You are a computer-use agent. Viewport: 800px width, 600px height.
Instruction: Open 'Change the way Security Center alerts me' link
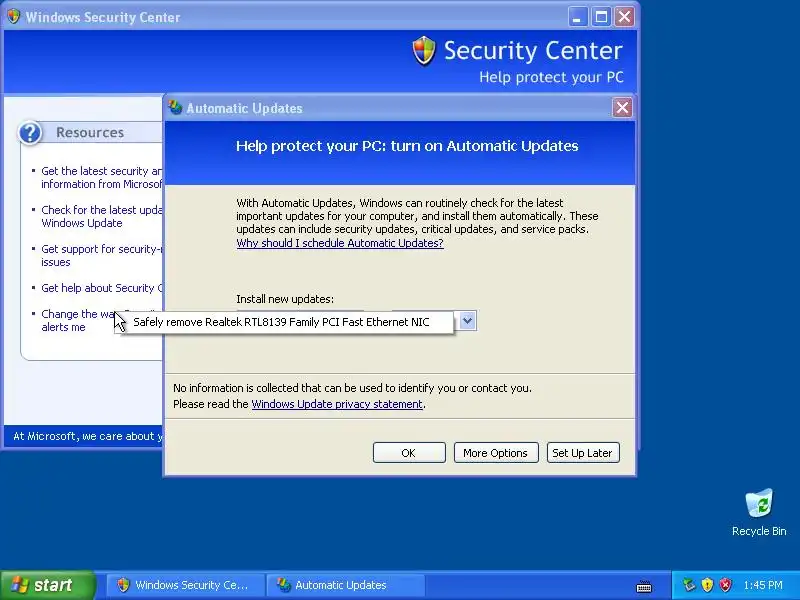tap(77, 320)
